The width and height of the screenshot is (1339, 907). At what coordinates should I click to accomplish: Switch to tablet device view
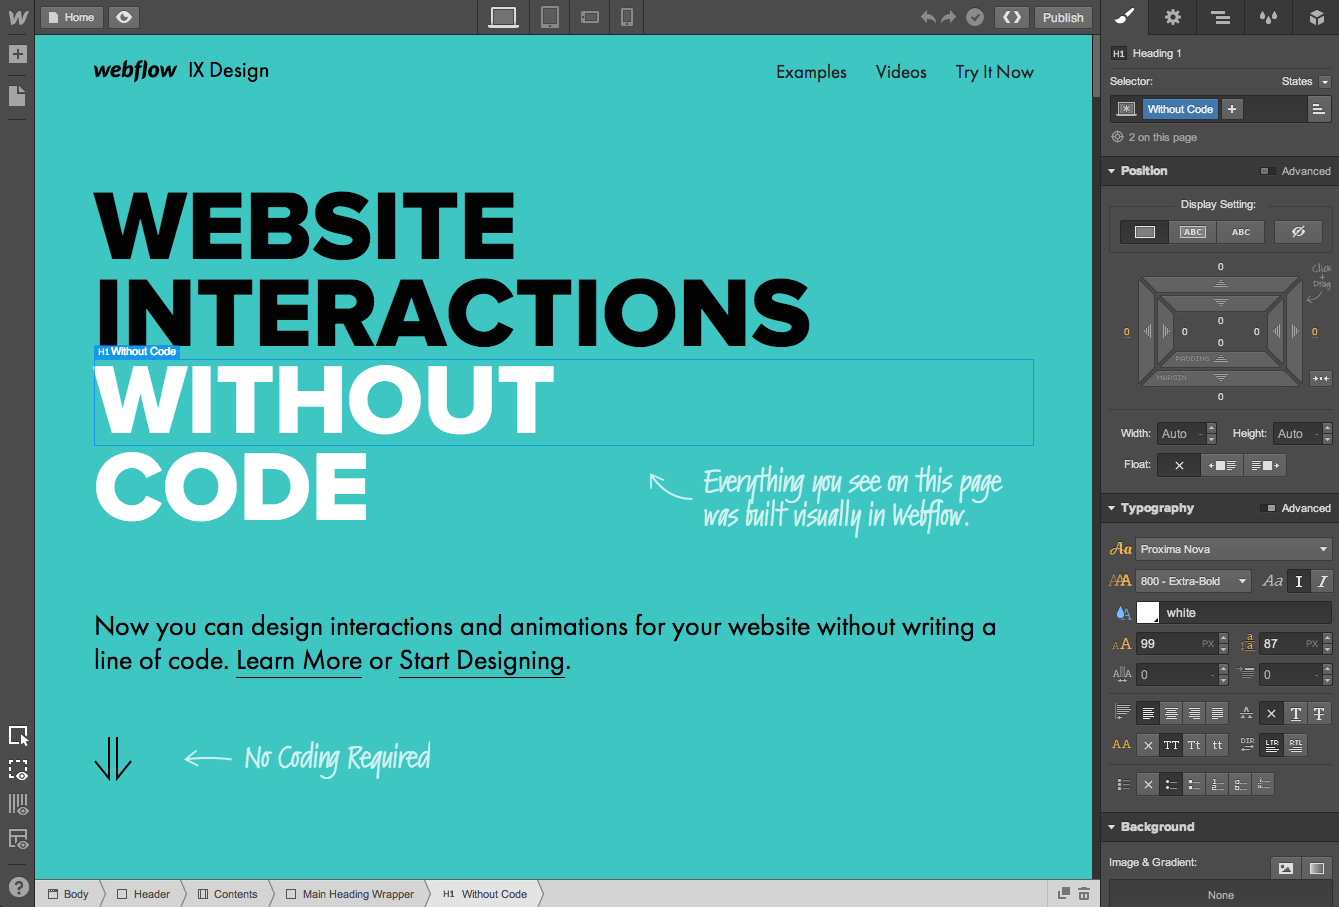point(549,17)
